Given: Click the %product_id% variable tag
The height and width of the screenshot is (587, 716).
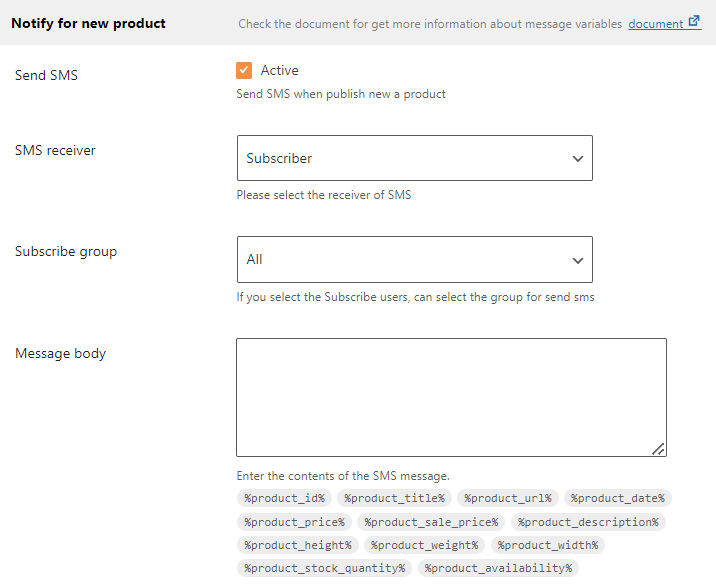Looking at the screenshot, I should [x=284, y=498].
